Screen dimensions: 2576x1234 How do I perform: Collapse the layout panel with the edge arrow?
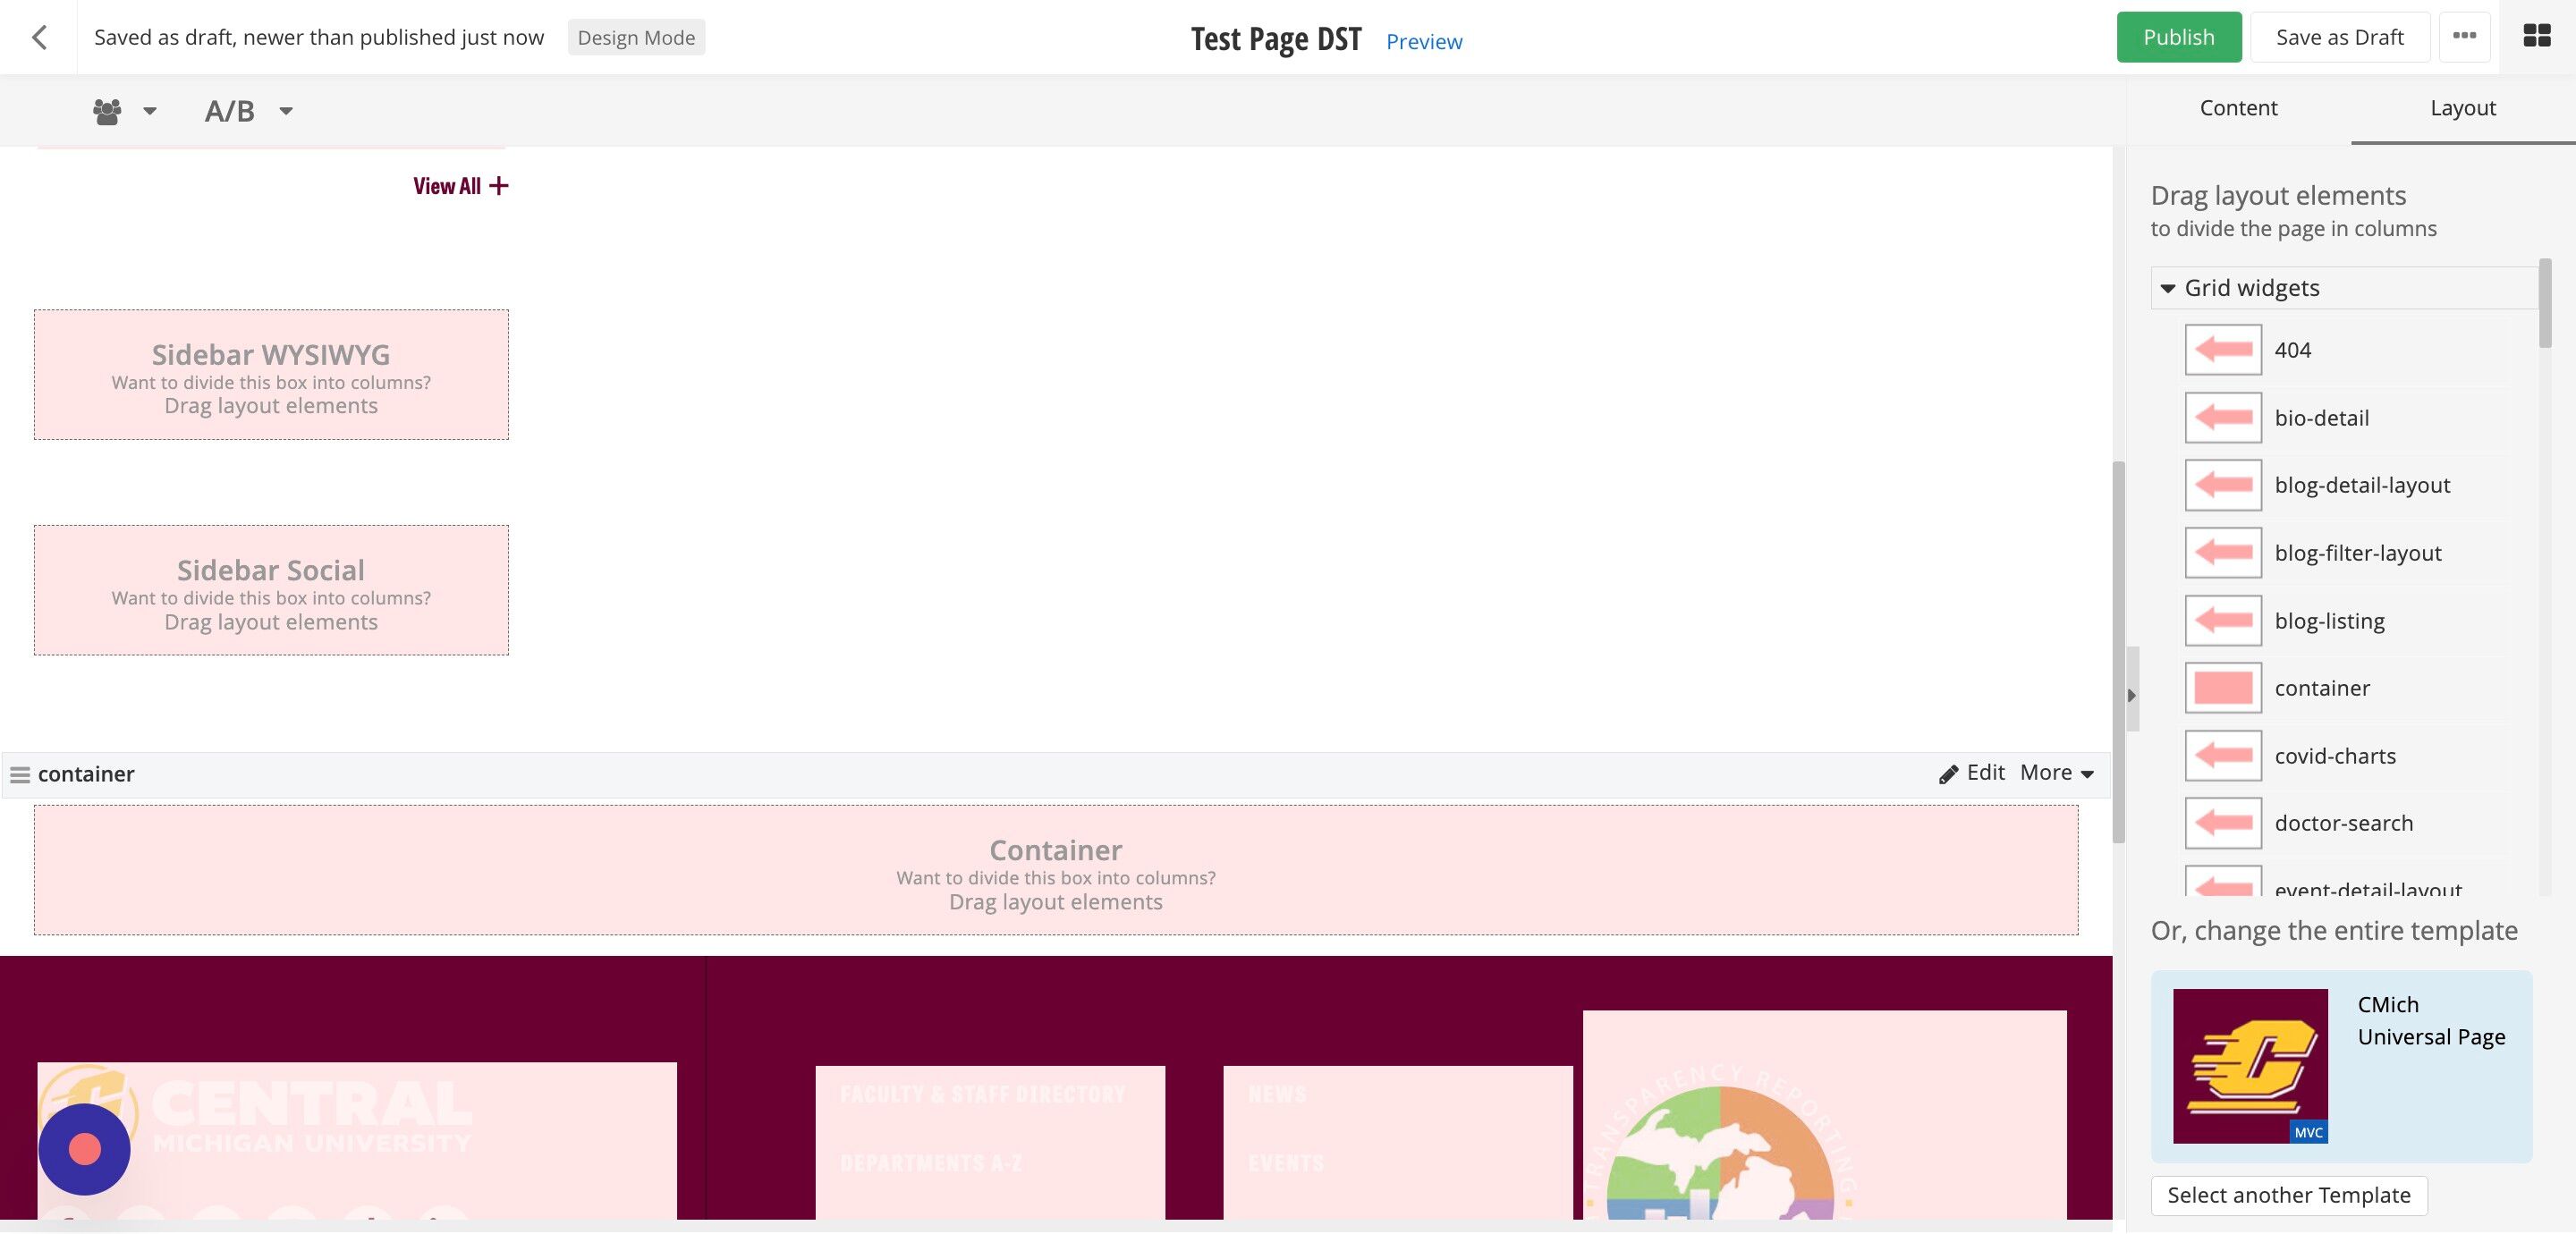[2133, 694]
